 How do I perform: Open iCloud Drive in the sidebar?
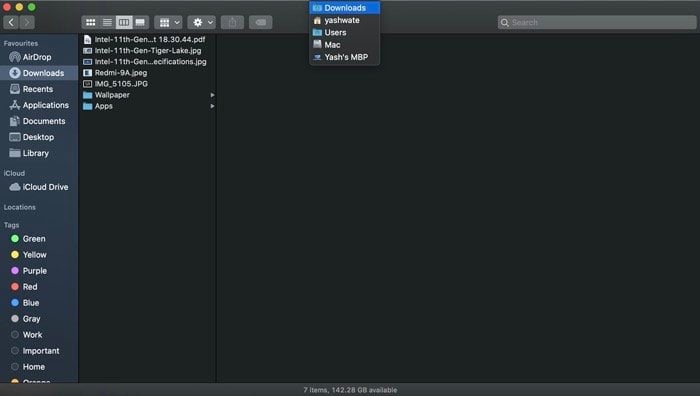[x=39, y=187]
